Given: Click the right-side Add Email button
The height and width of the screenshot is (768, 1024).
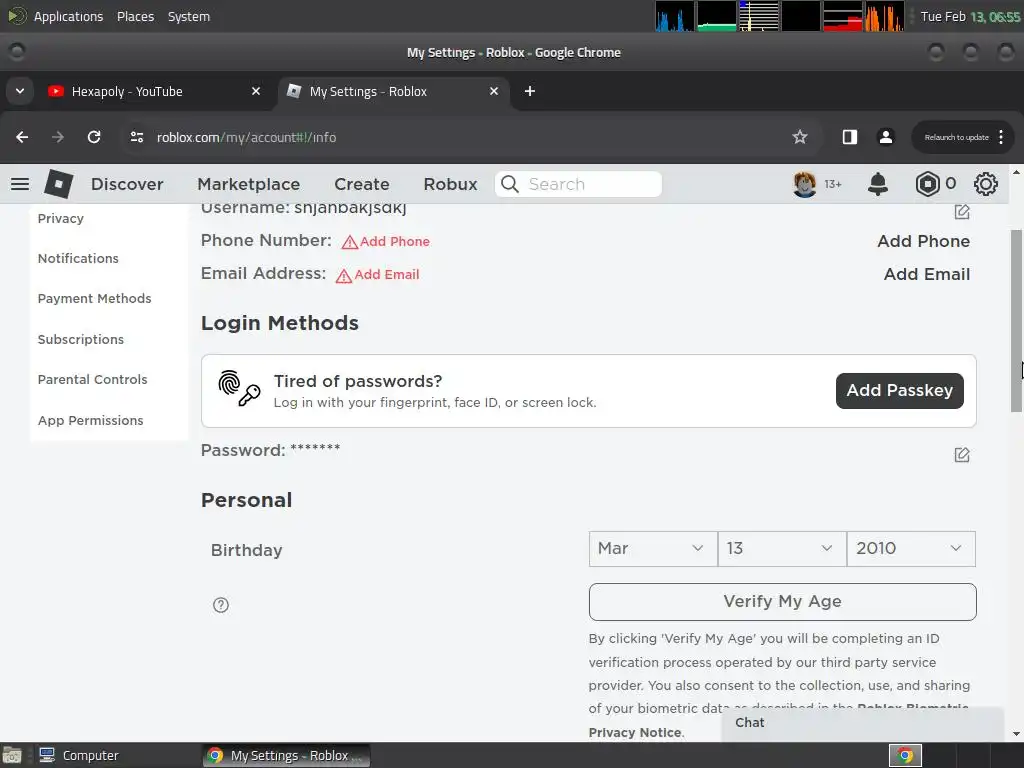Looking at the screenshot, I should [x=927, y=274].
